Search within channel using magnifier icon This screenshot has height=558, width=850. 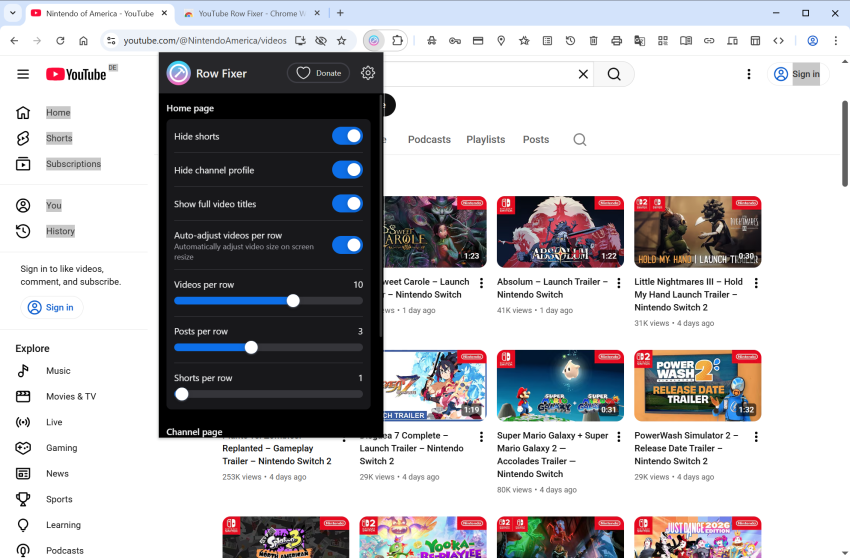pyautogui.click(x=579, y=140)
